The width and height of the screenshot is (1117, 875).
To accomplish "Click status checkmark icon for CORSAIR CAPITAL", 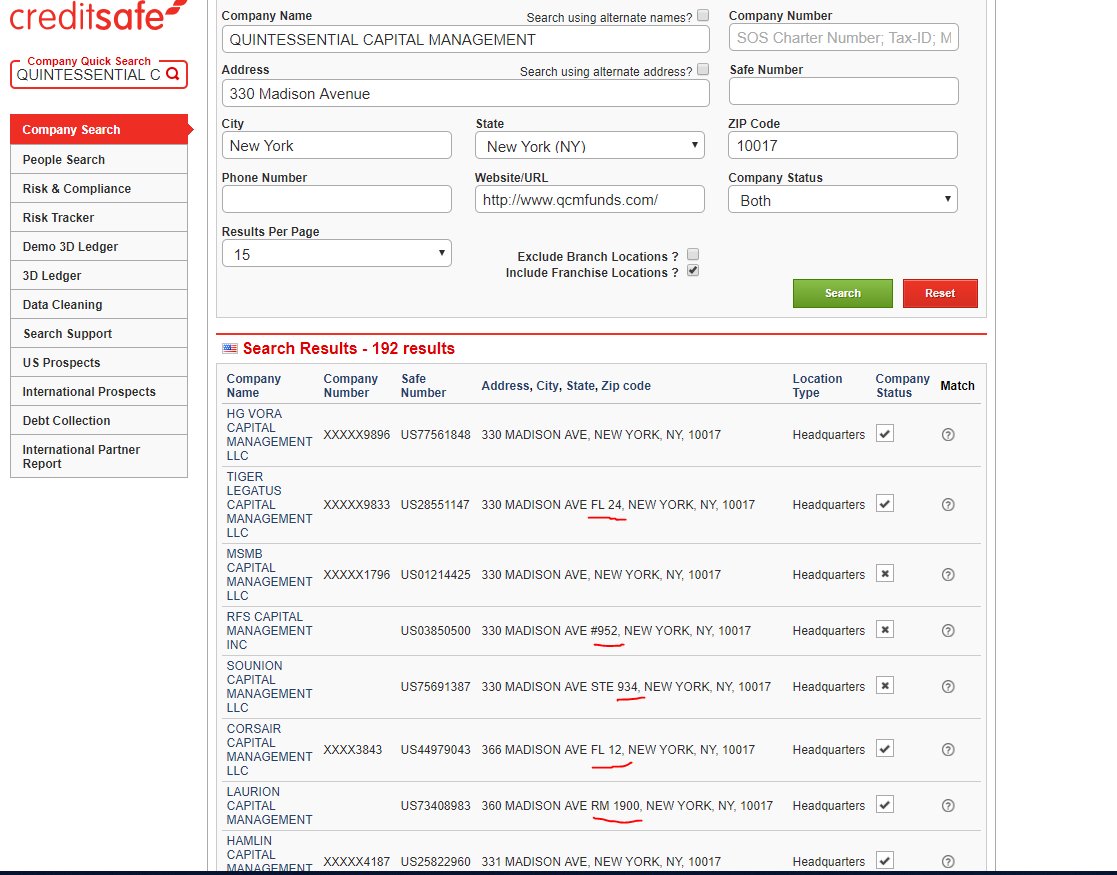I will (x=885, y=749).
